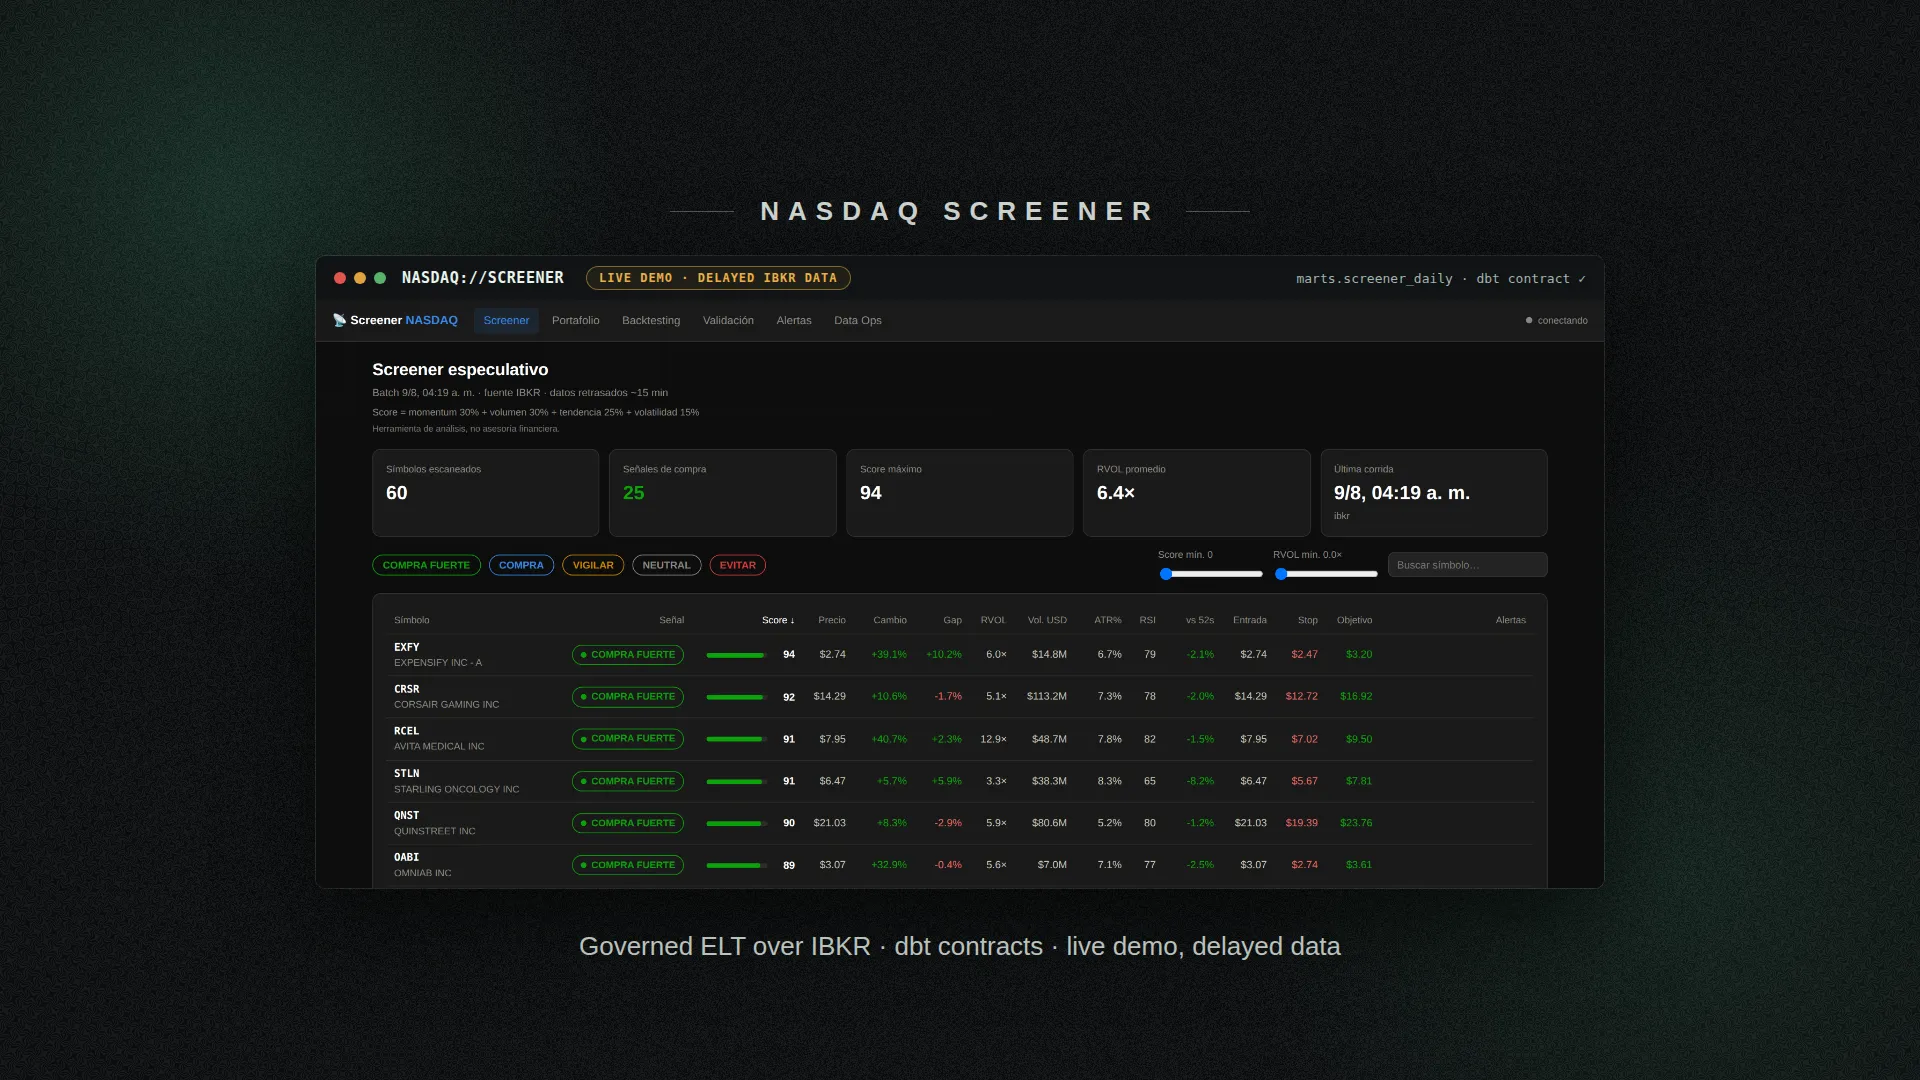The image size is (1920, 1080).
Task: Toggle the COMPRA FUERTE filter chip
Action: 426,565
